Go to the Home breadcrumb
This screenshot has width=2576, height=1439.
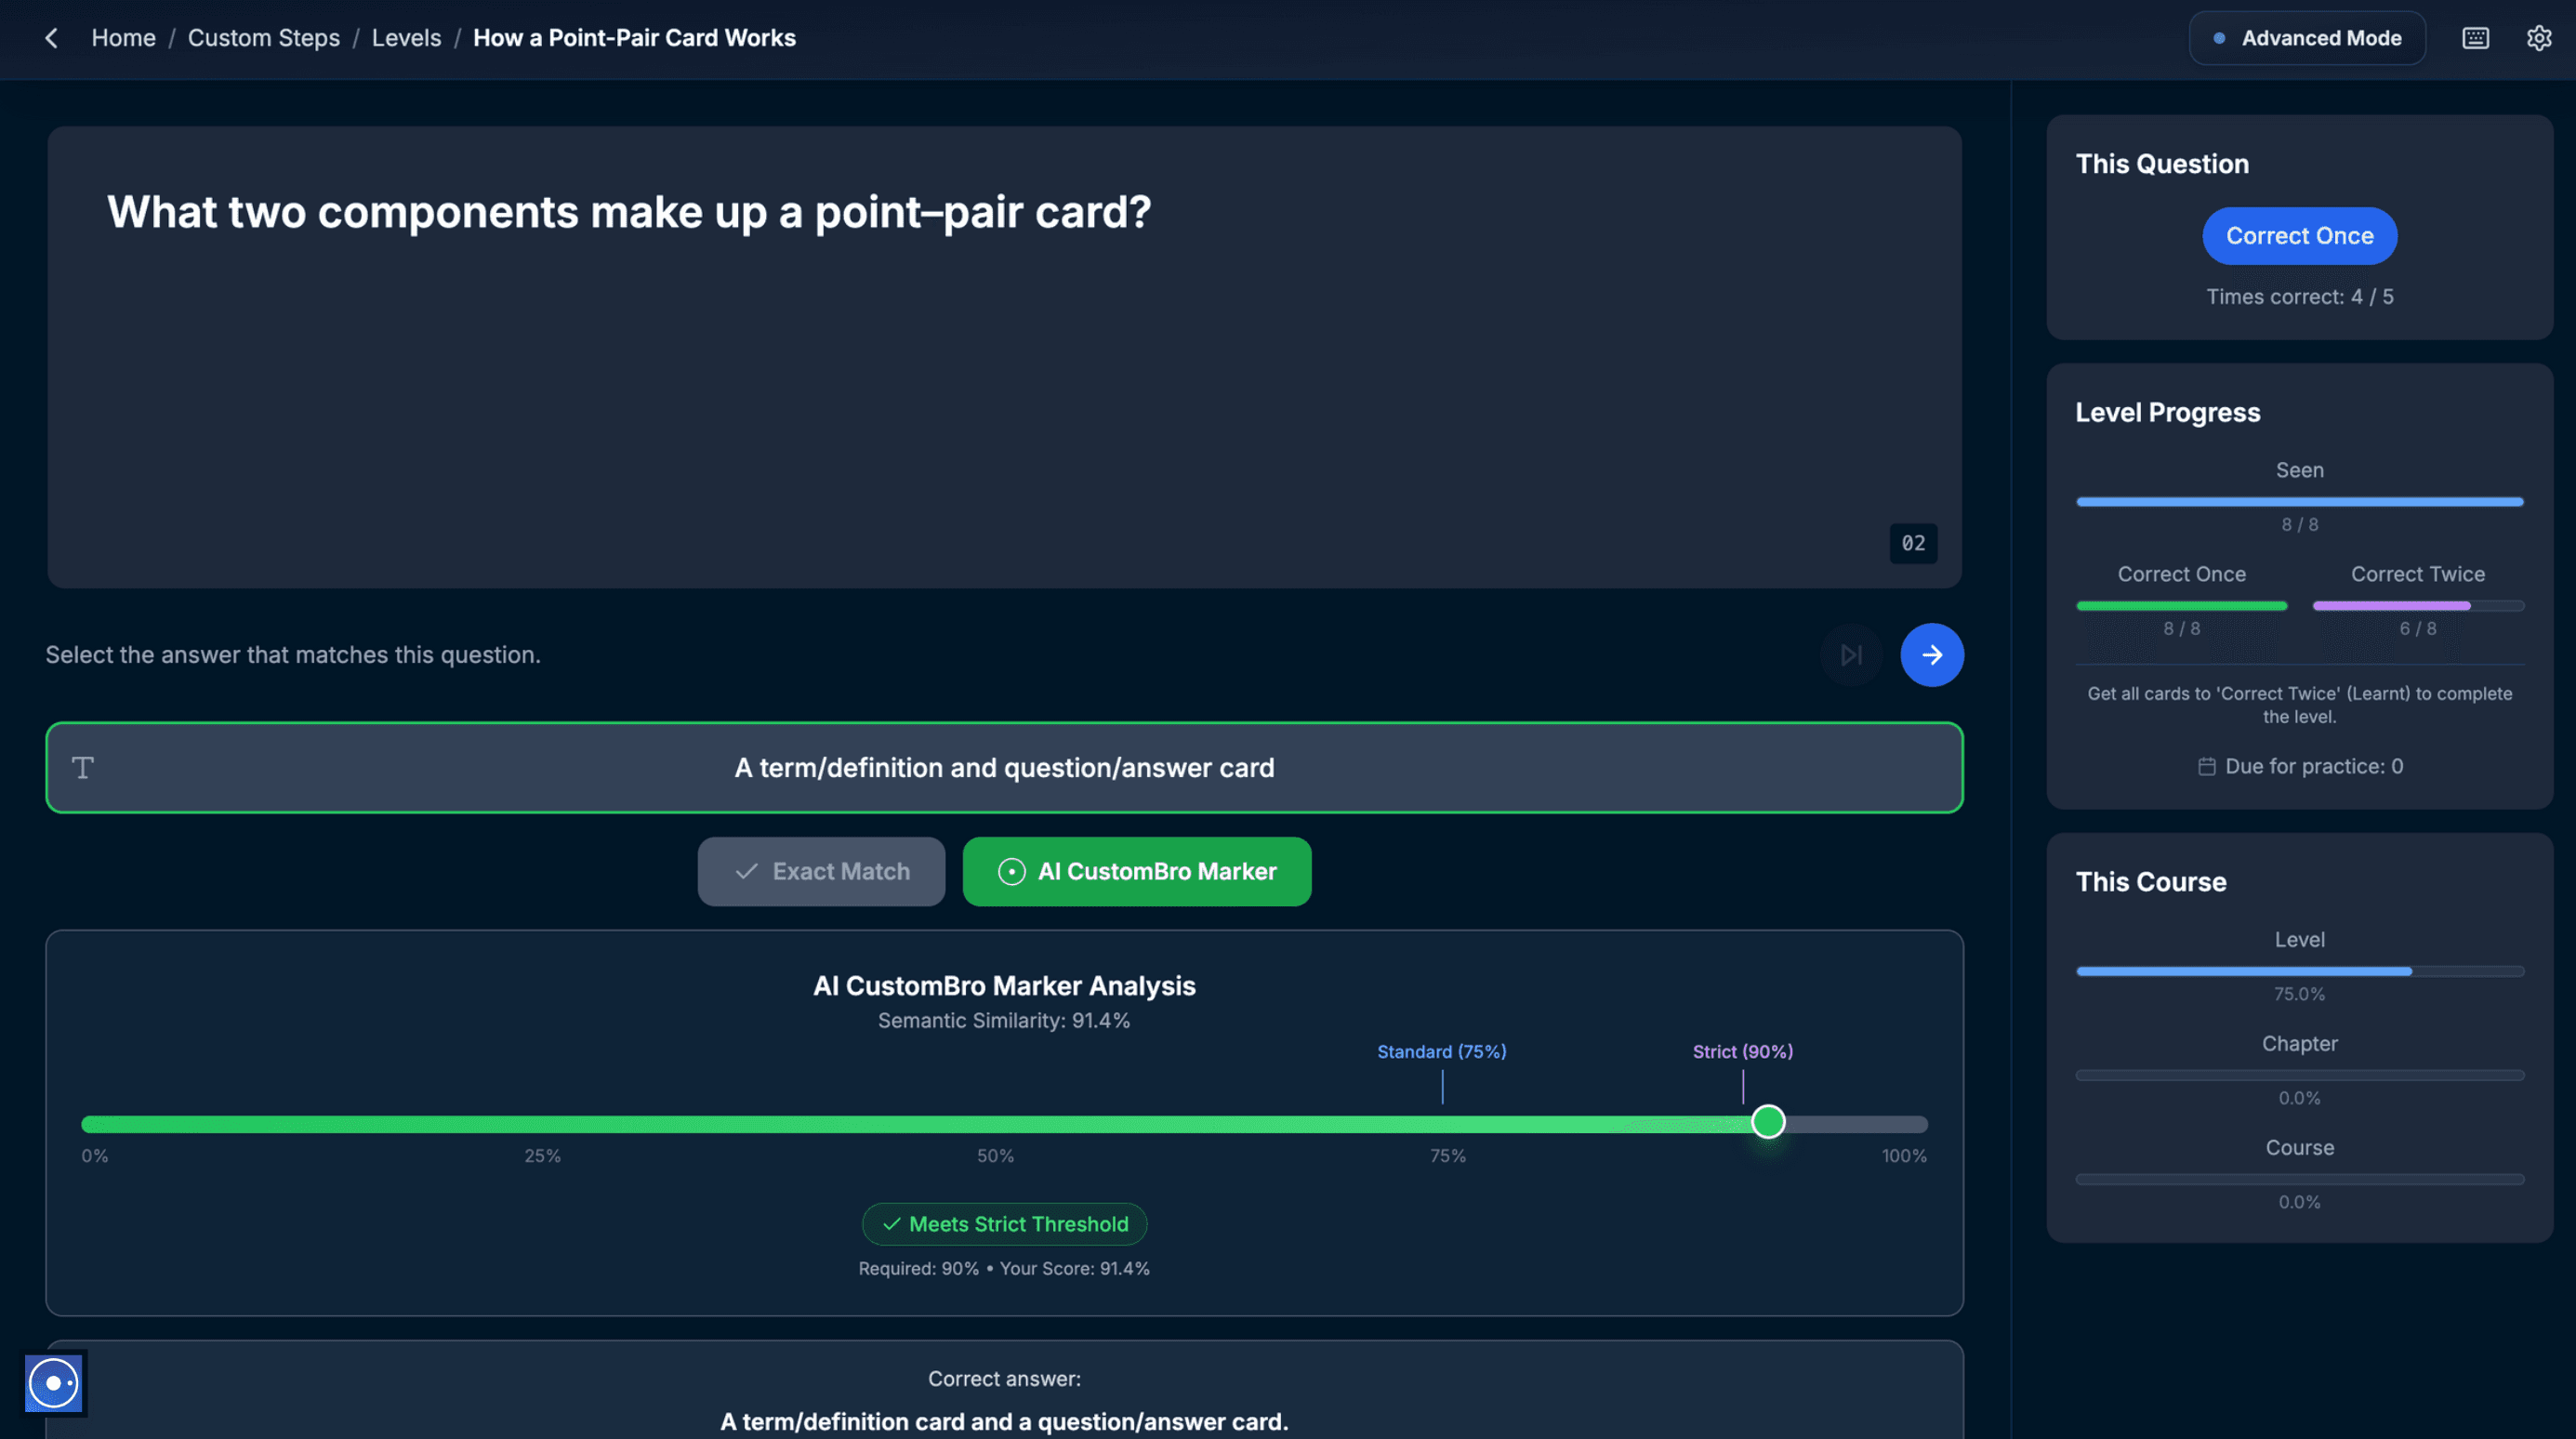pos(123,38)
